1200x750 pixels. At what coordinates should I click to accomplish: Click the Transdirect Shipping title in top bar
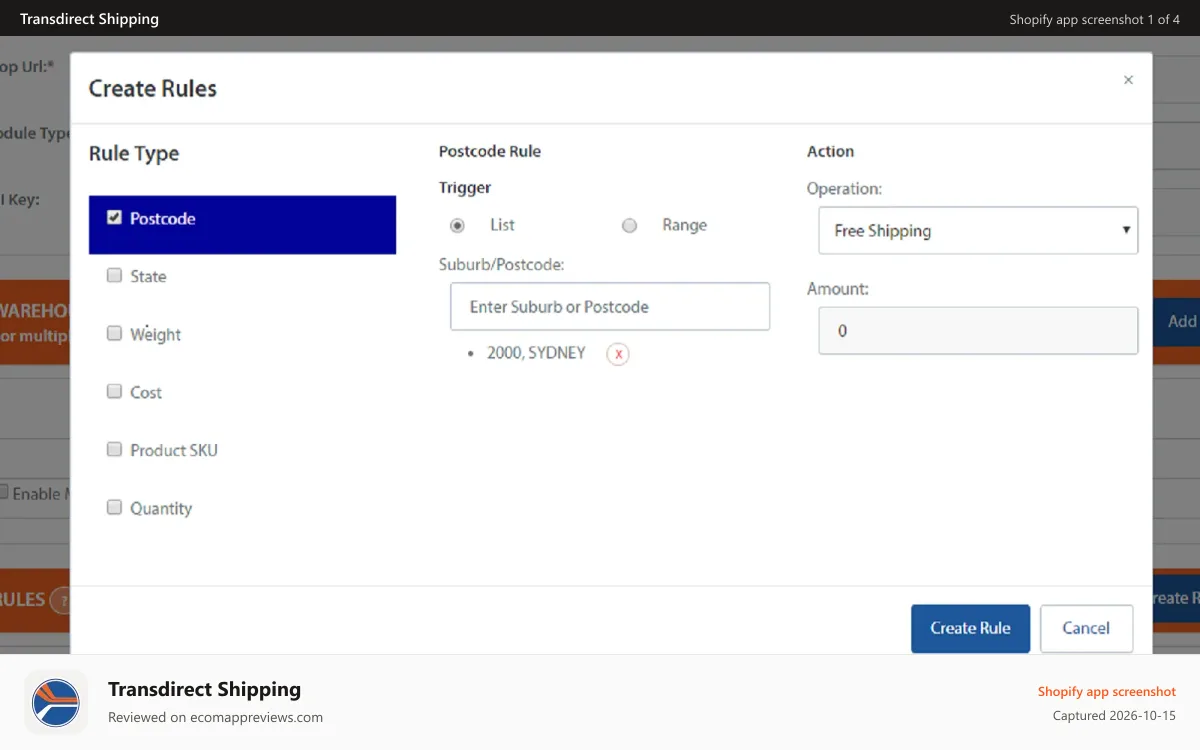click(x=89, y=18)
